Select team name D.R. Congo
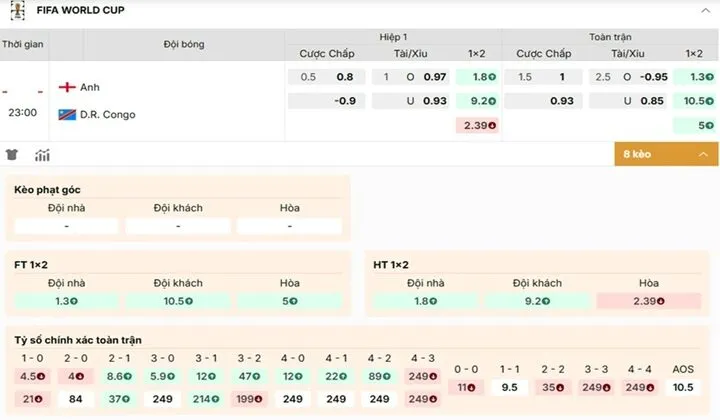The height and width of the screenshot is (420, 720). tap(108, 115)
